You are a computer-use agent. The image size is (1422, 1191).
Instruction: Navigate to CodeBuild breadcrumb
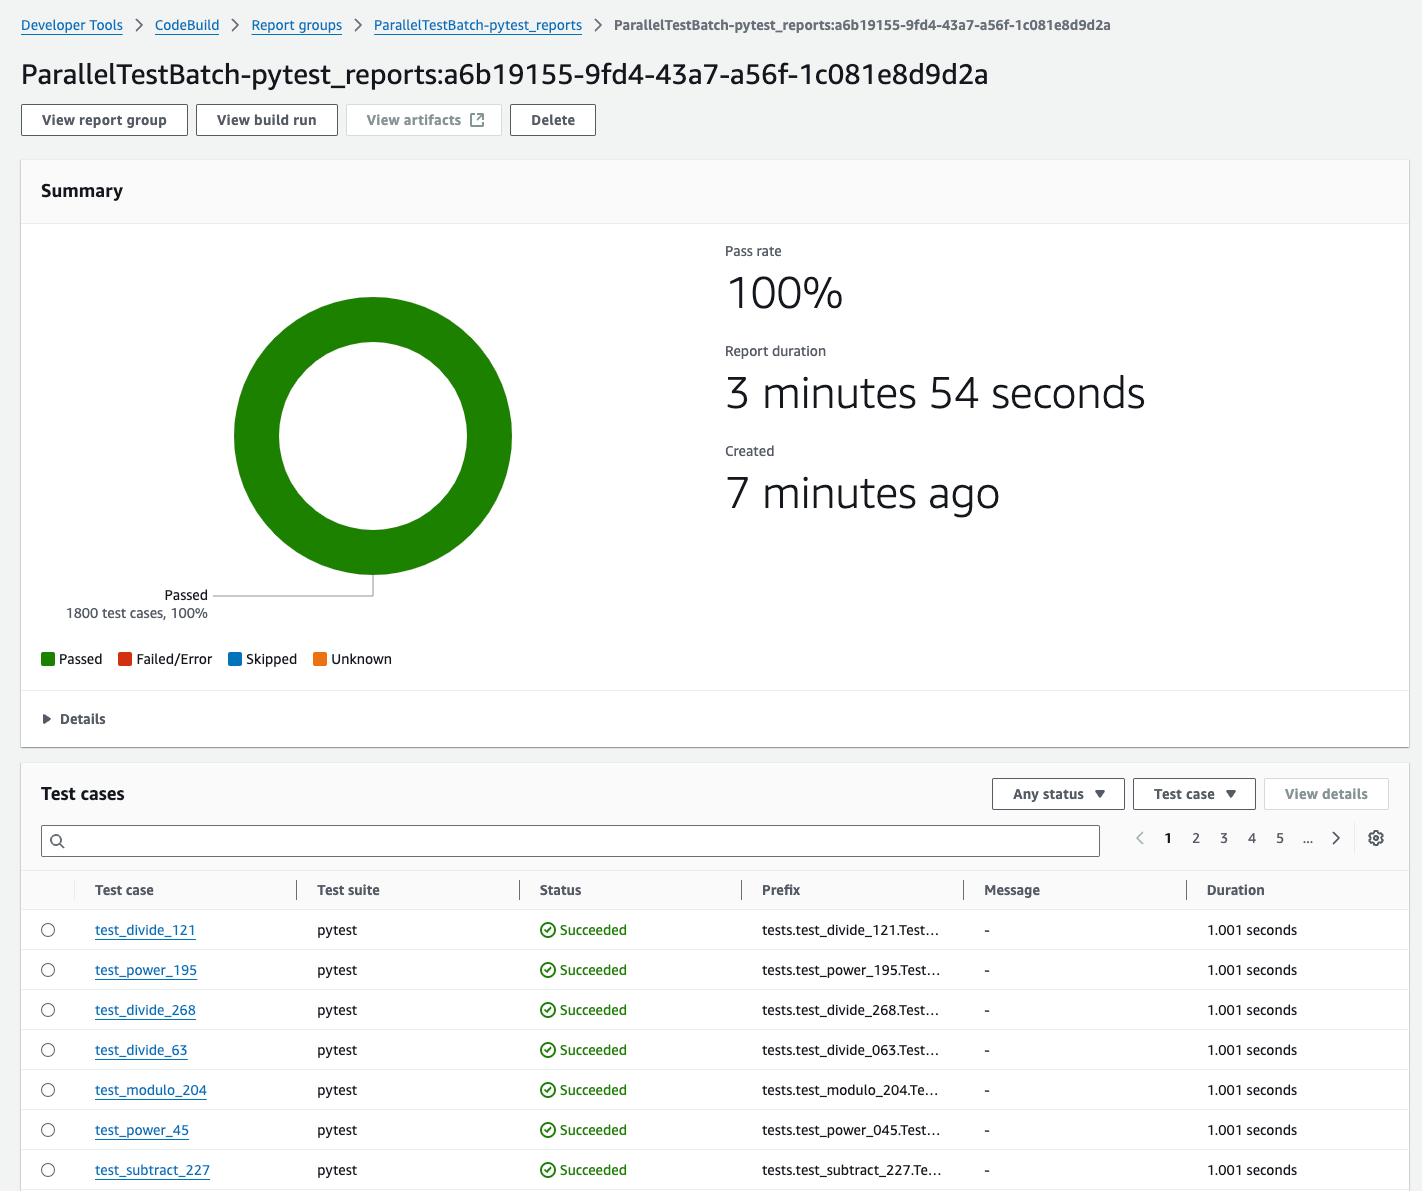[187, 25]
